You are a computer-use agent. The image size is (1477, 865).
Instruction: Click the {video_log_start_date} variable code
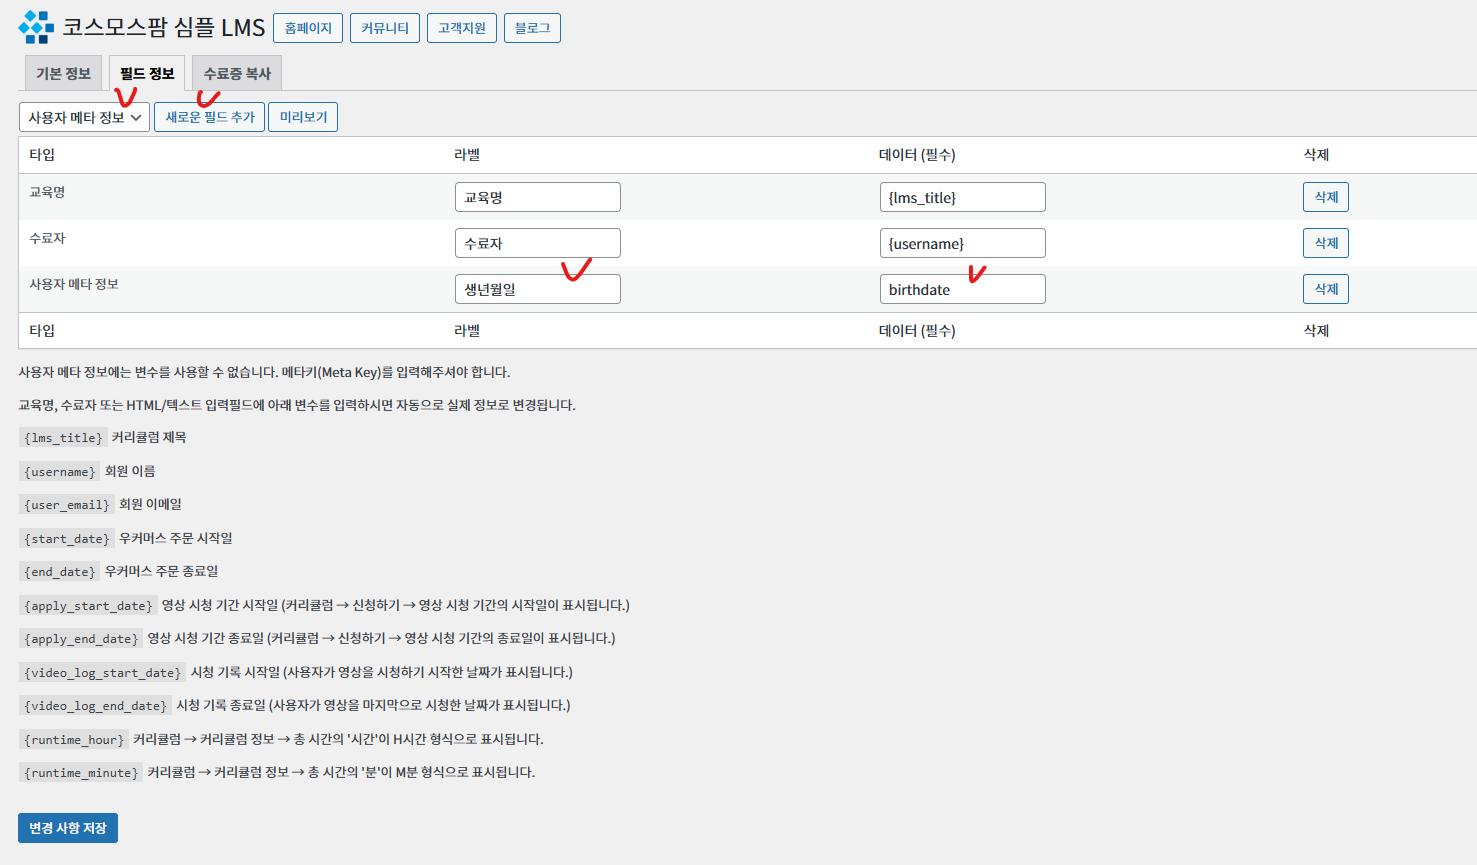click(x=103, y=673)
